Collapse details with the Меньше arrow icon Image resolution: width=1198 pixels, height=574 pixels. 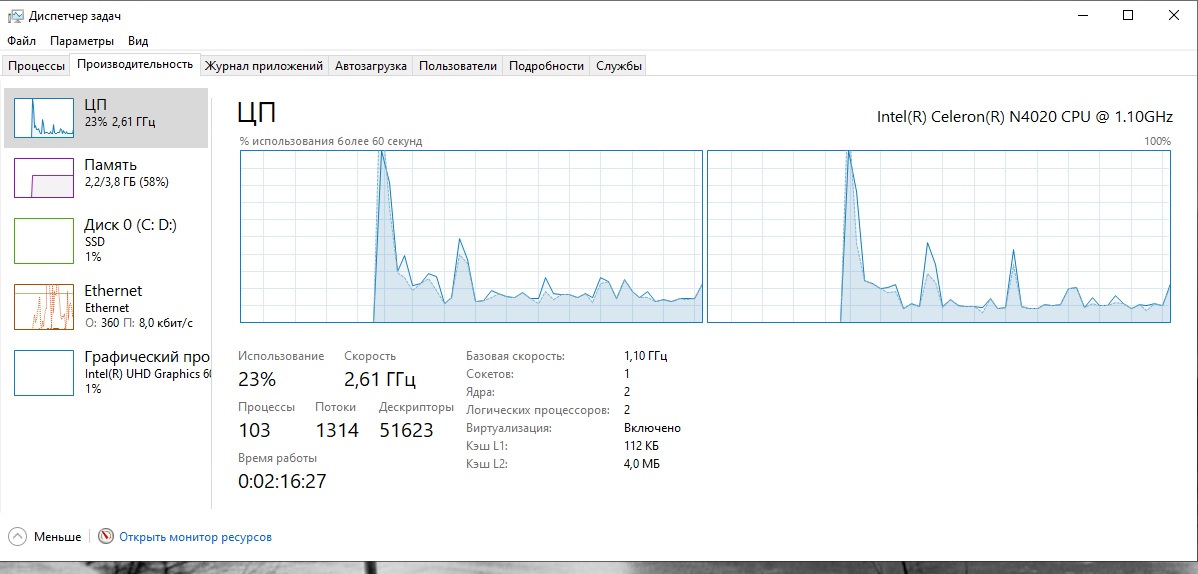tap(17, 537)
